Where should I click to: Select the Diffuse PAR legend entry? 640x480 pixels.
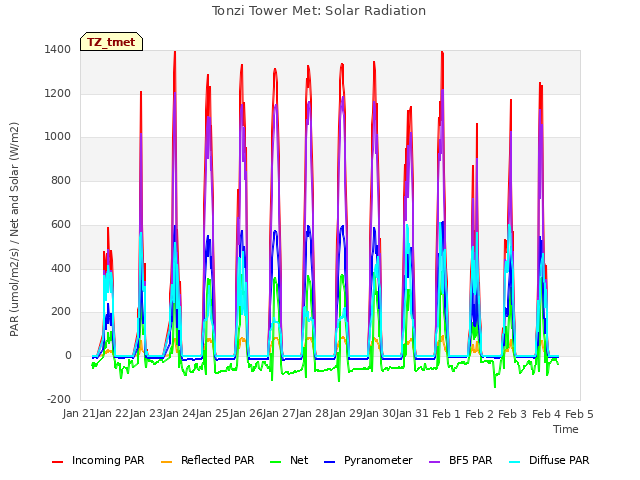click(549, 460)
